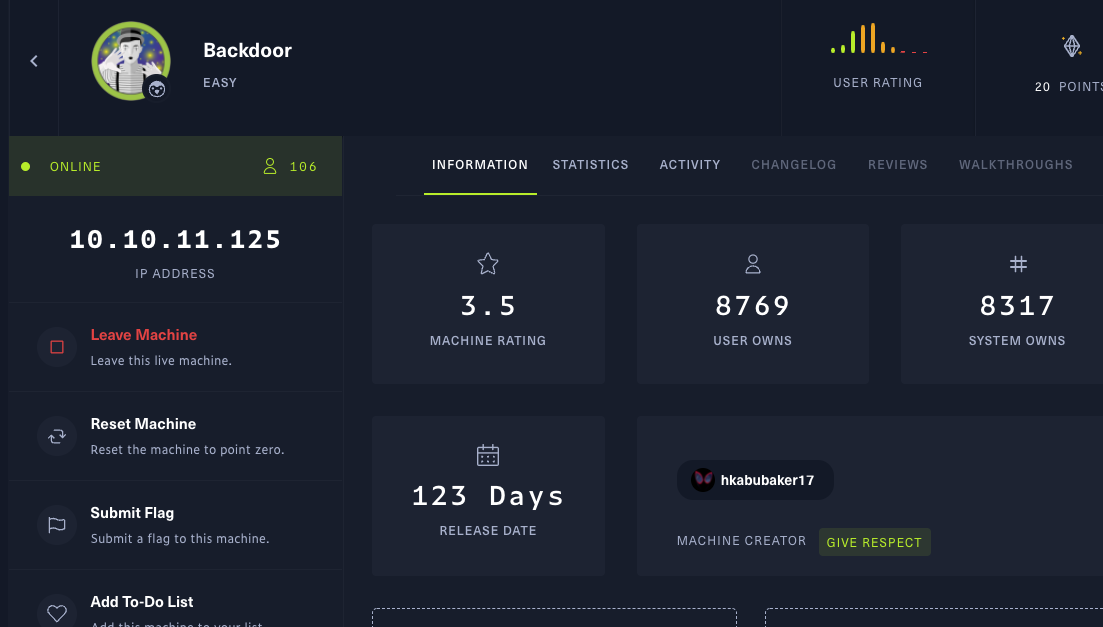
Task: Click the EASY difficulty label
Action: click(220, 82)
